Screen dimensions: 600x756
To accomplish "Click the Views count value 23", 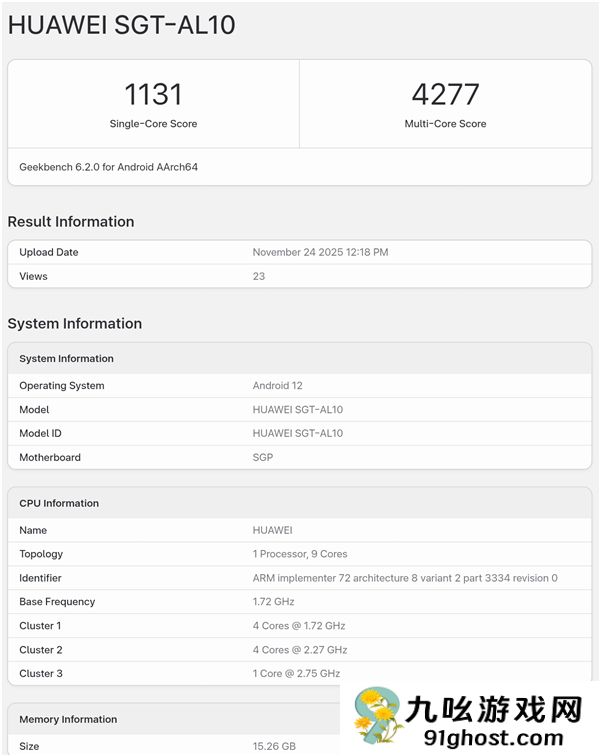I will pos(259,276).
